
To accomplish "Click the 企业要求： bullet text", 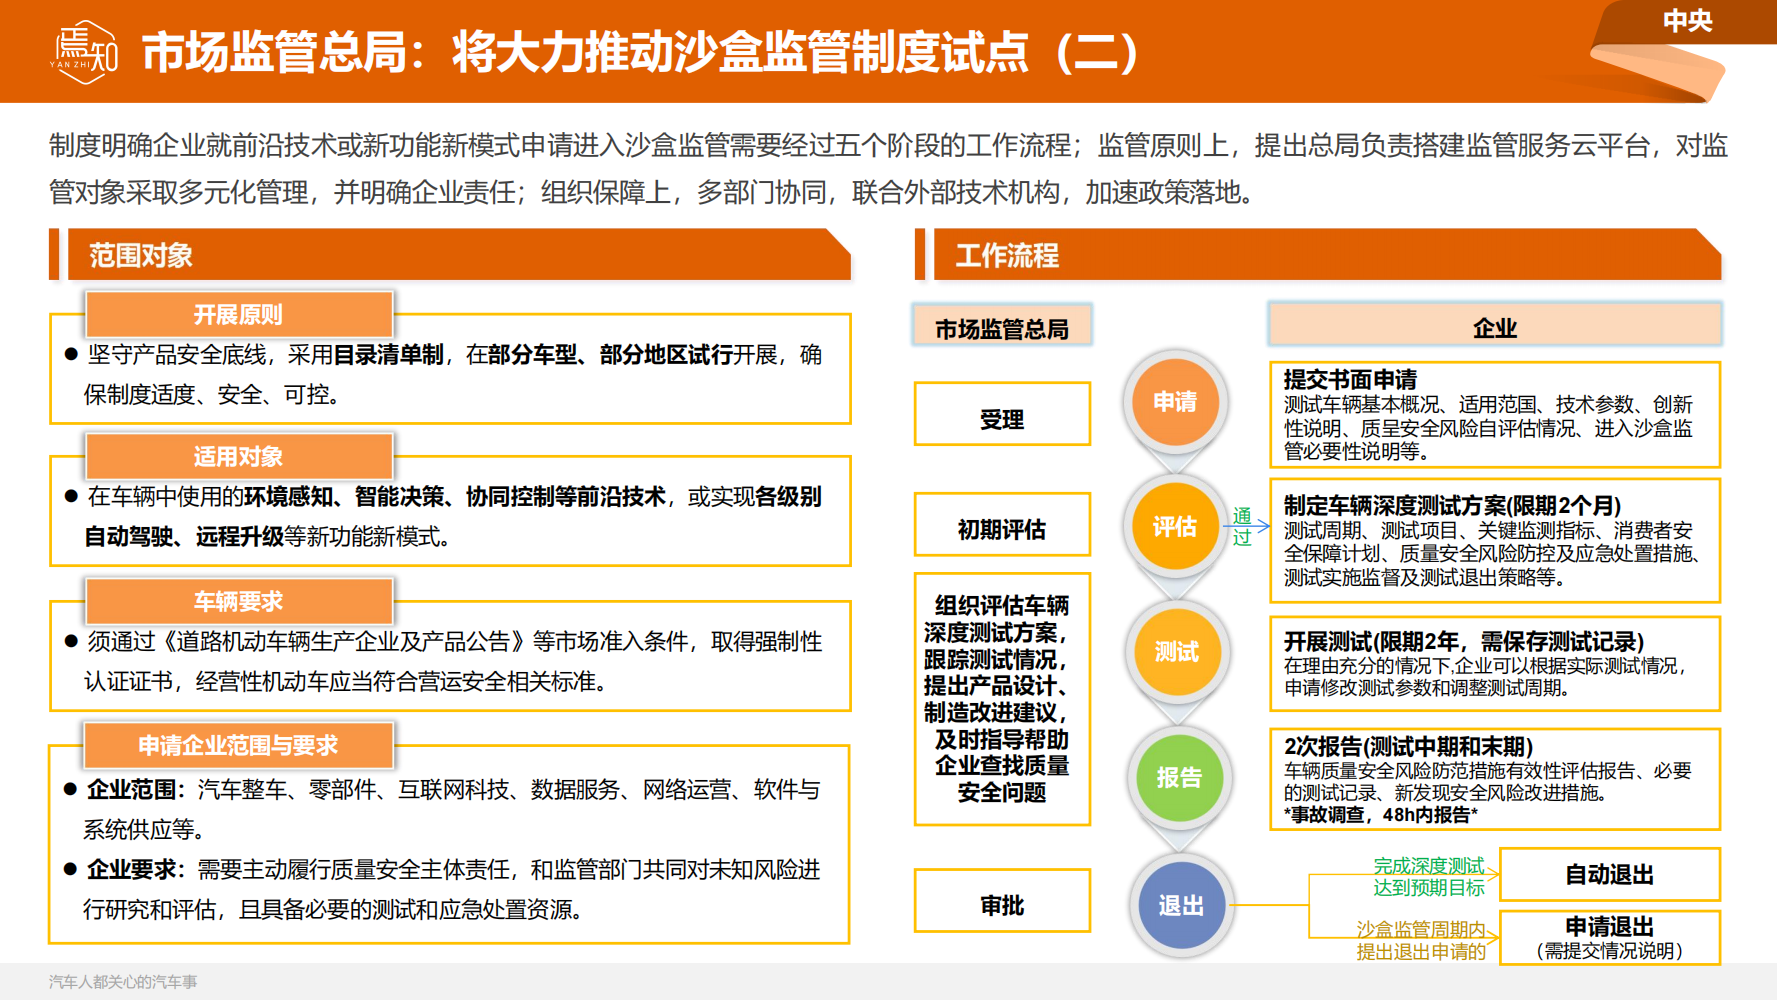I will [136, 870].
